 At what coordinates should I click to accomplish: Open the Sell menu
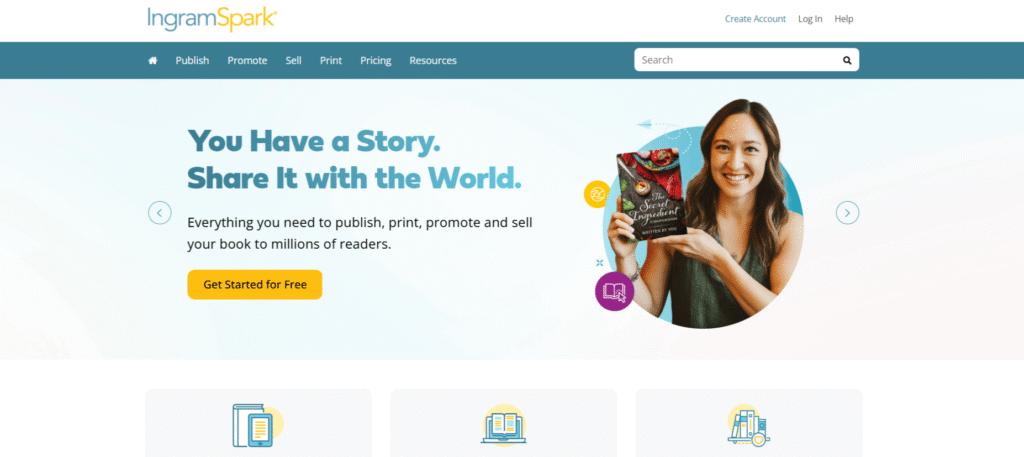[x=293, y=60]
